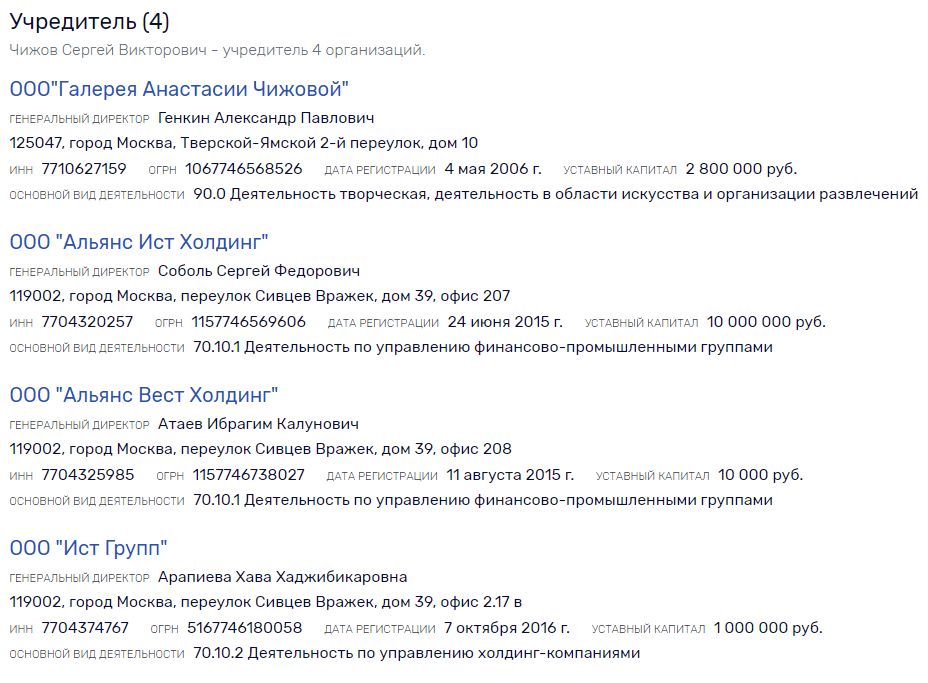The width and height of the screenshot is (928, 683).
Task: Open ООО "Альянс Вест Холдинг" link
Action: point(144,395)
